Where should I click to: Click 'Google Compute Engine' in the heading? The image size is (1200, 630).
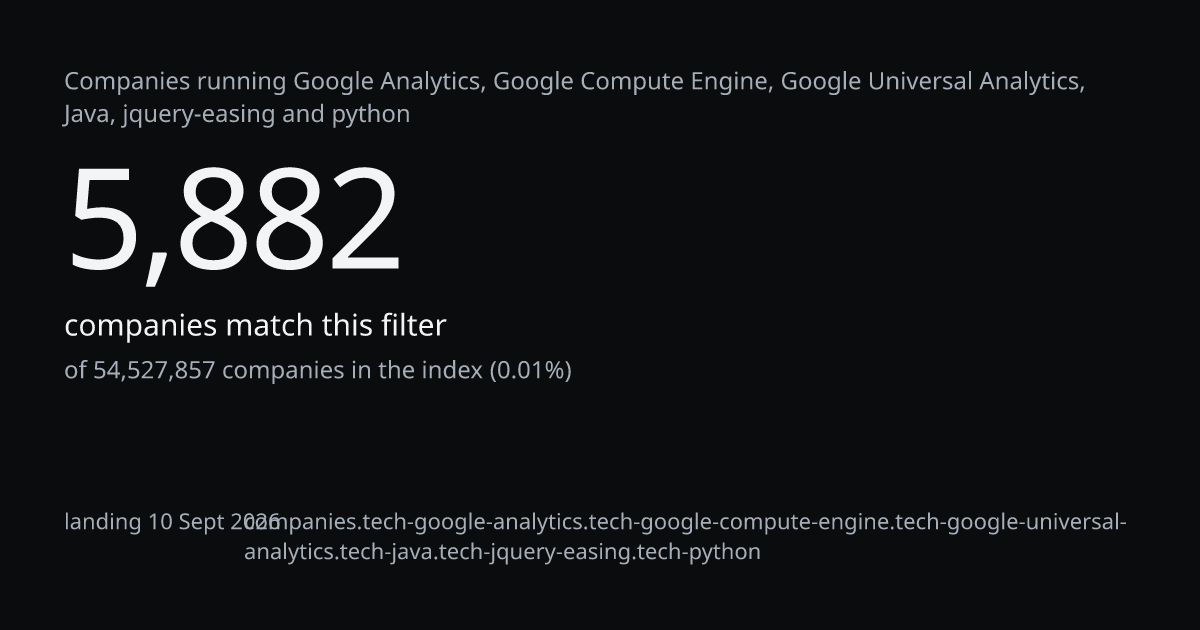[x=633, y=82]
